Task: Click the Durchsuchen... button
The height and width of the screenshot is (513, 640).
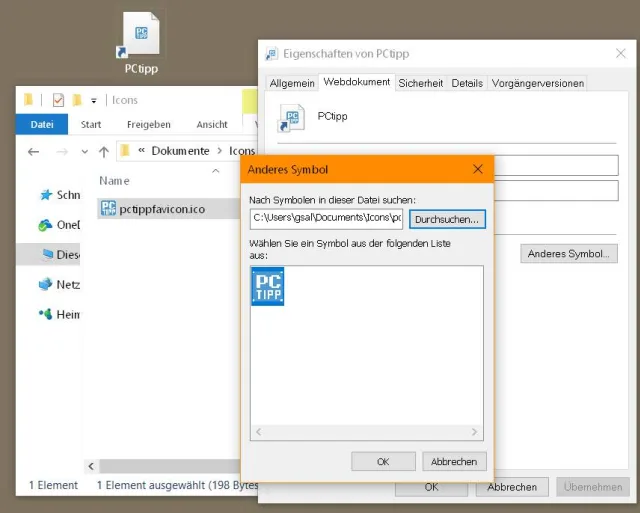Action: (447, 218)
